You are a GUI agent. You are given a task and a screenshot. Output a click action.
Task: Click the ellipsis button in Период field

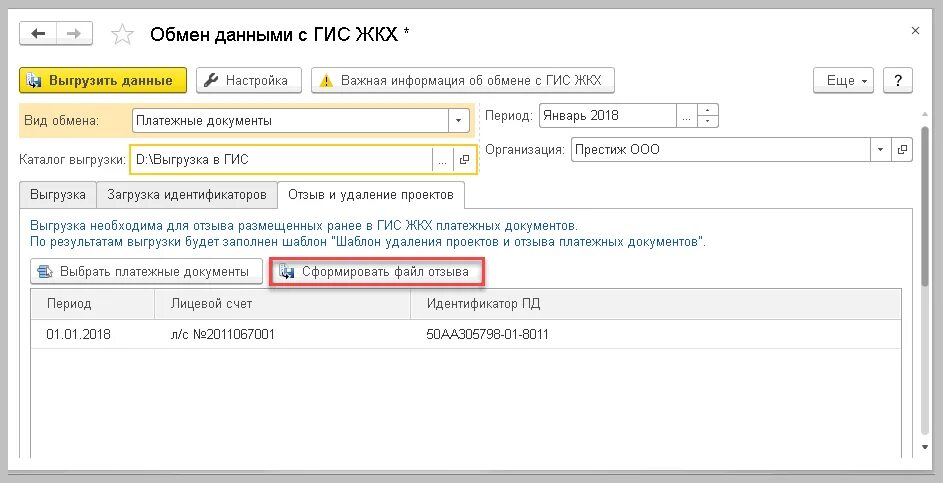(x=686, y=116)
